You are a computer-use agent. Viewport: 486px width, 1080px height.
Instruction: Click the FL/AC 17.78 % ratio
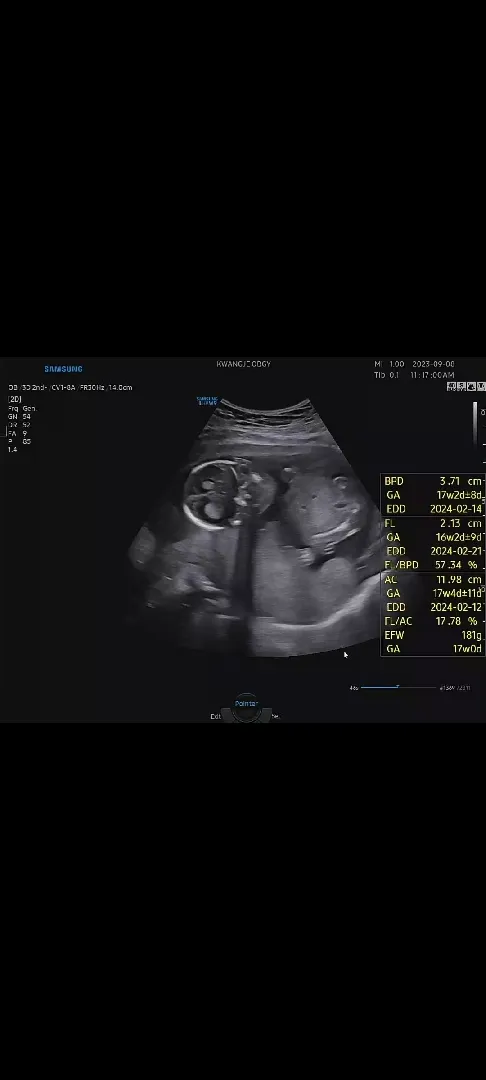433,621
